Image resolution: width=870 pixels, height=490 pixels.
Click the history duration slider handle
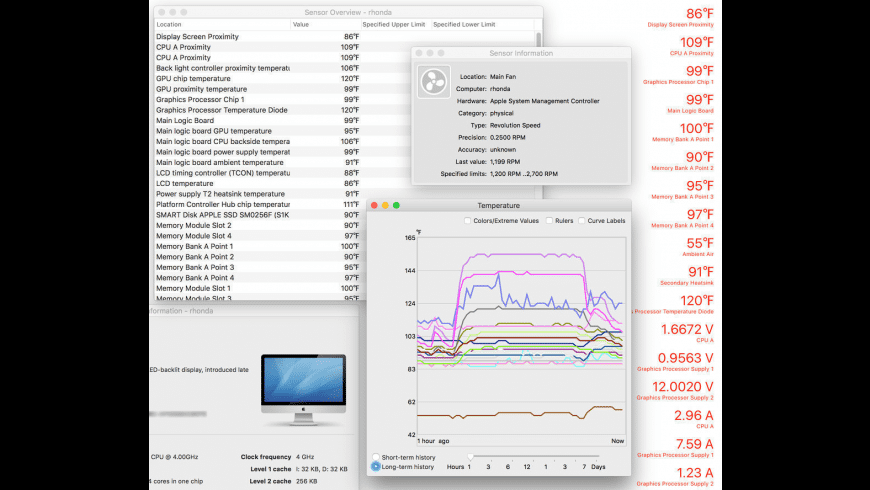pos(471,457)
